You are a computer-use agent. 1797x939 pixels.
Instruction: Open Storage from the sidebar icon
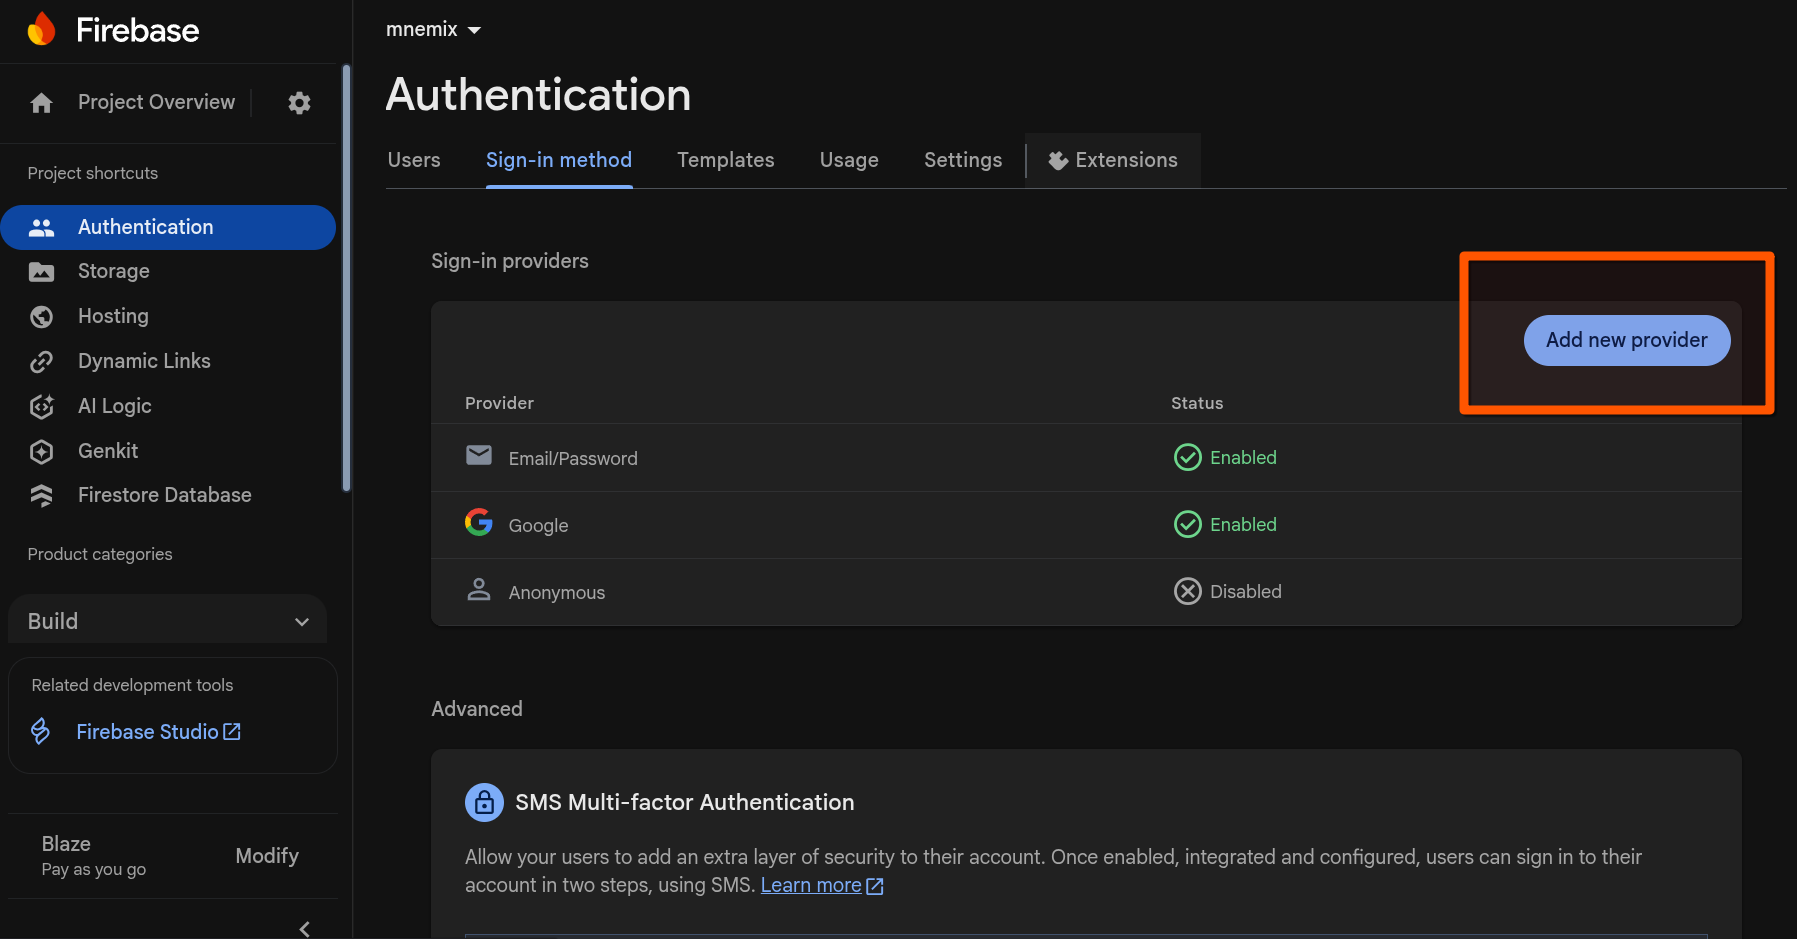(x=42, y=271)
